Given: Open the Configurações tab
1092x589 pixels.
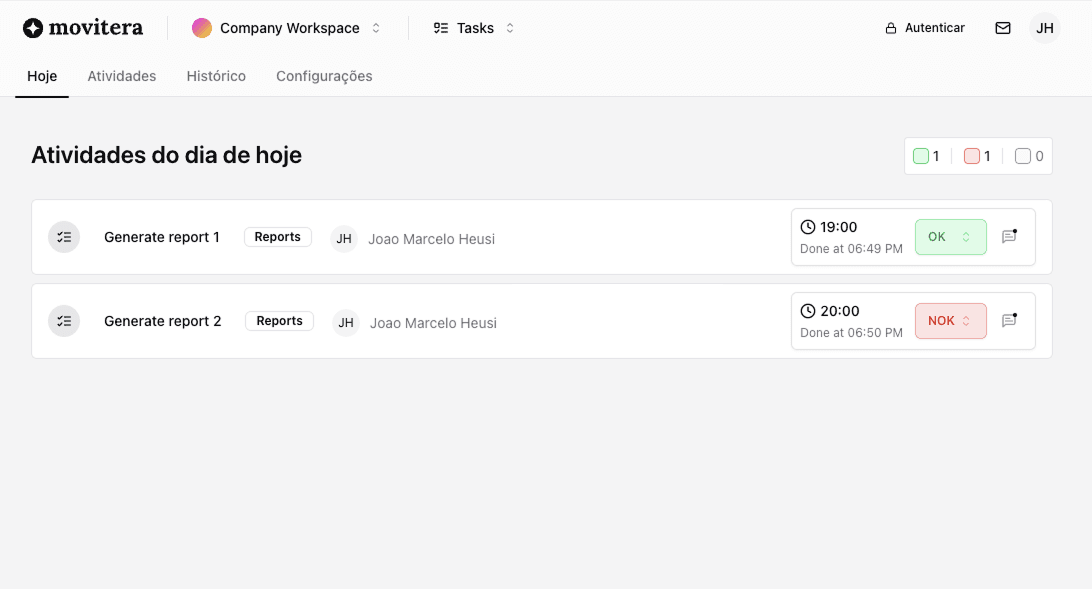Looking at the screenshot, I should click(324, 76).
